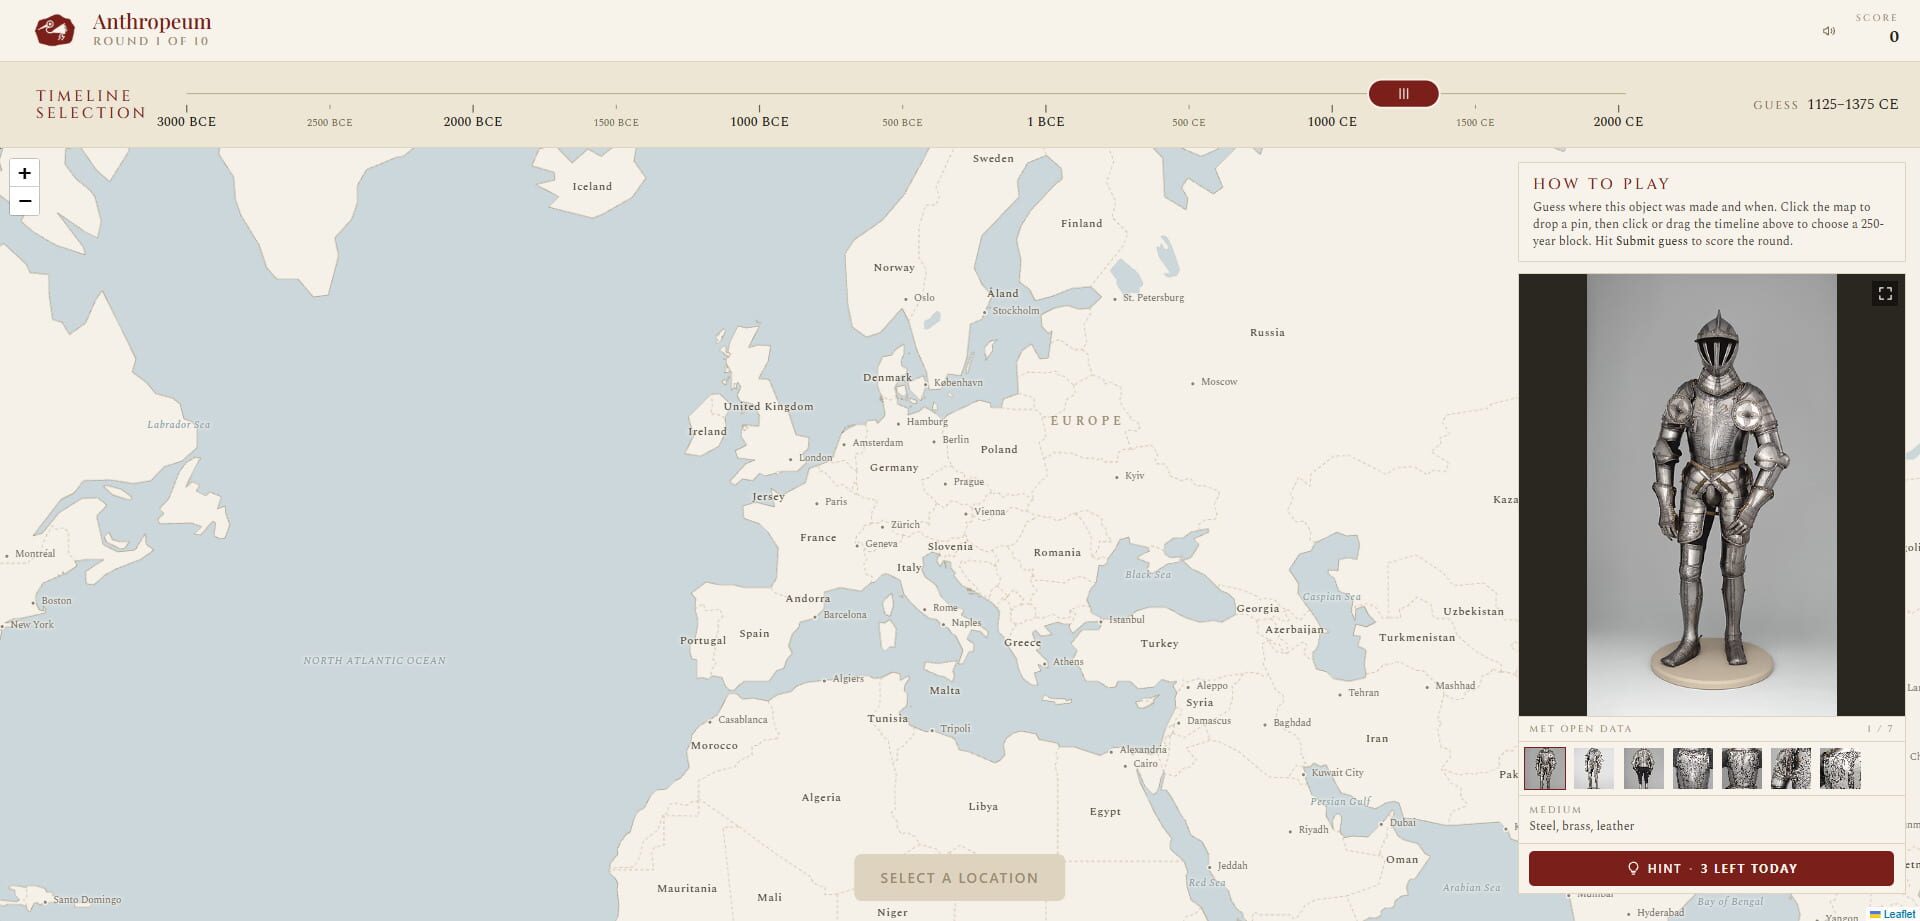
Task: Select the second armor thumbnail
Action: [1594, 768]
